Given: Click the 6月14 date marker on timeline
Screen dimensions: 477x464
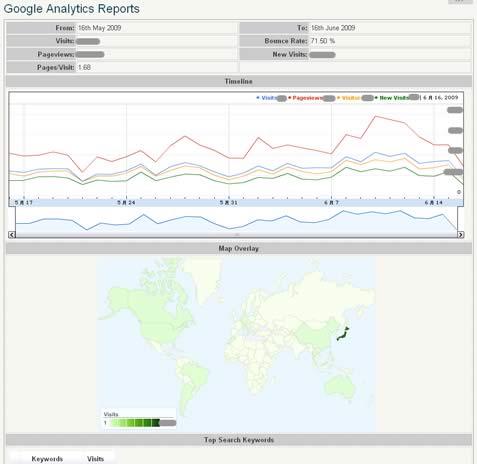Looking at the screenshot, I should coord(434,202).
